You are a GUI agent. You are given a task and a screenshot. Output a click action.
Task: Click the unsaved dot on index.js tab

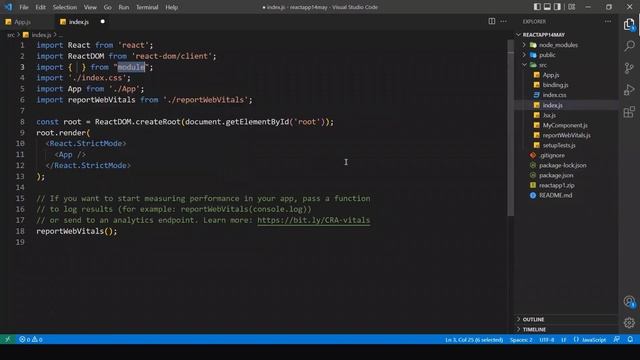coord(102,21)
